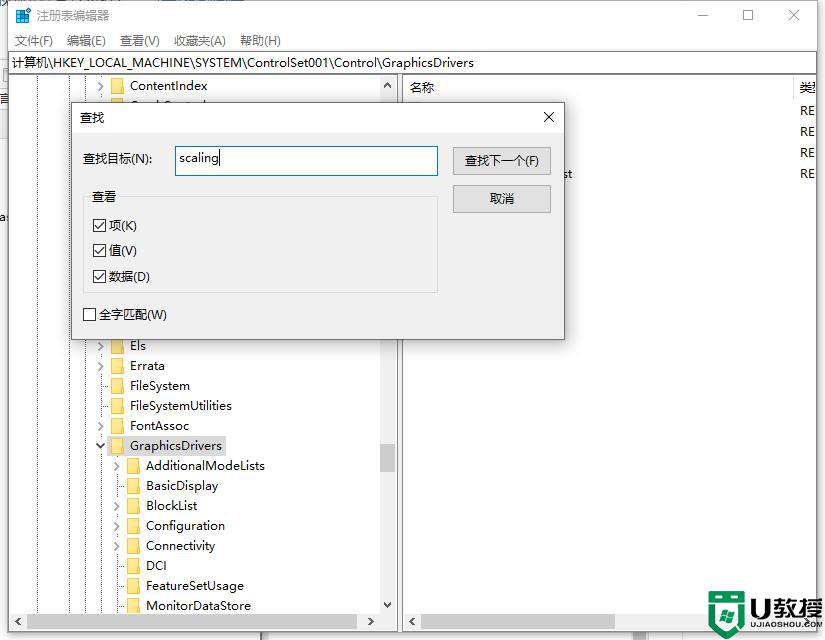
Task: Click the BasicDisplay folder icon
Action: tap(133, 486)
